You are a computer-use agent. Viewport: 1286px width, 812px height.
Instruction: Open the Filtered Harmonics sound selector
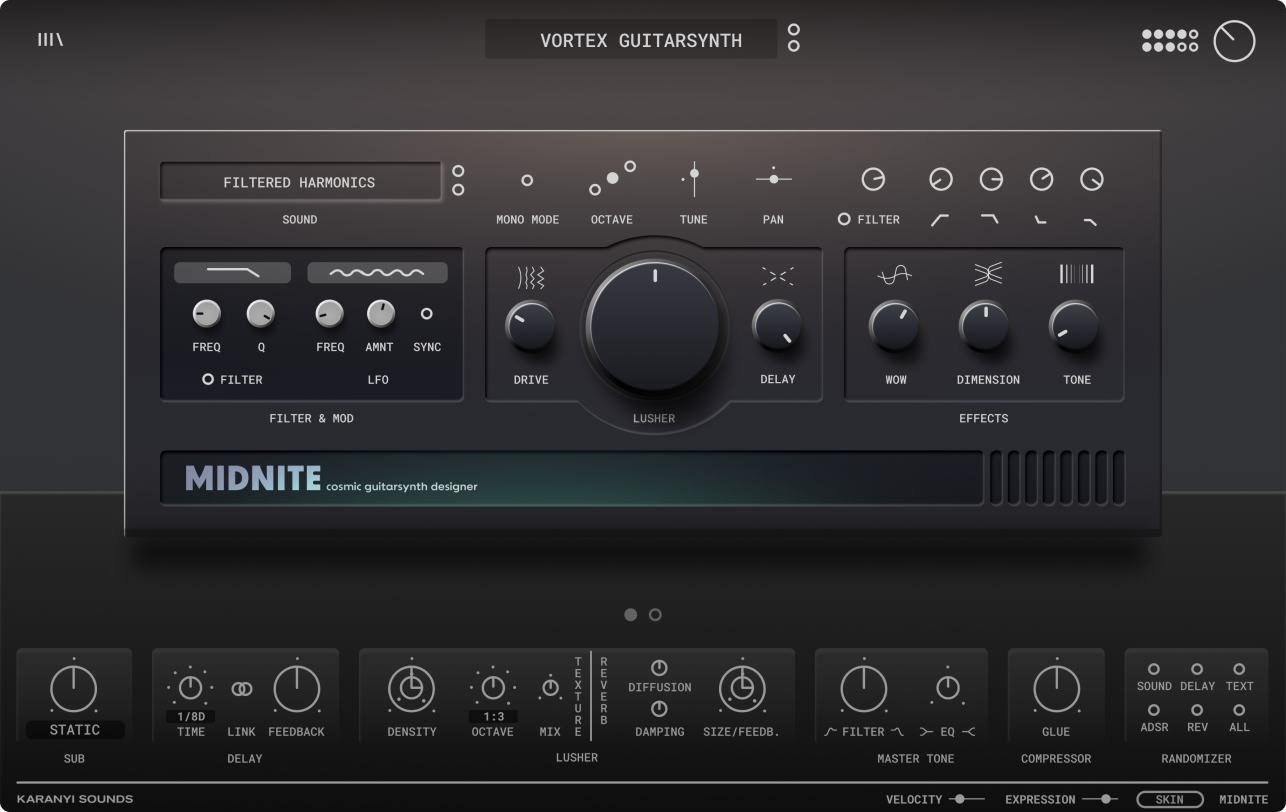300,183
